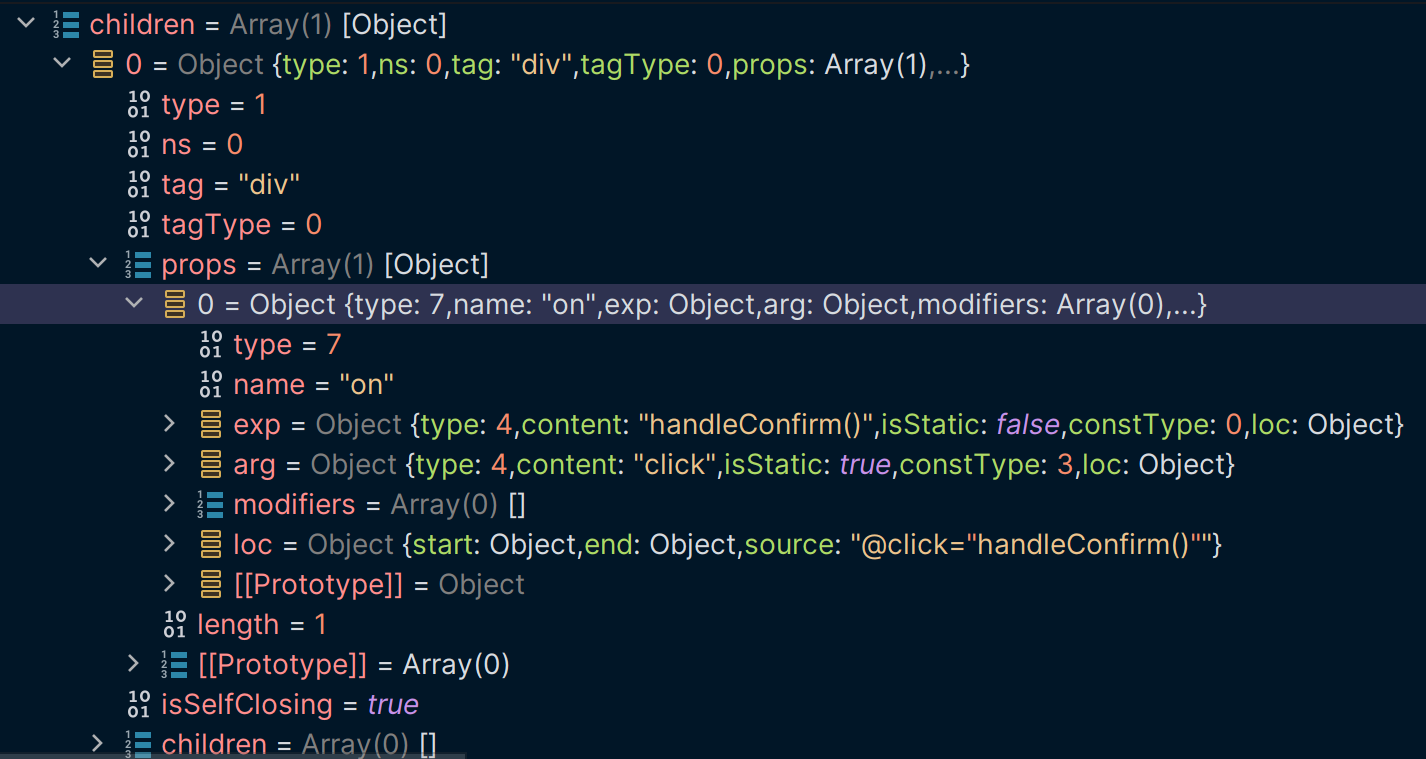The width and height of the screenshot is (1426, 759).
Task: Click array icon beside top children
Action: [66, 24]
